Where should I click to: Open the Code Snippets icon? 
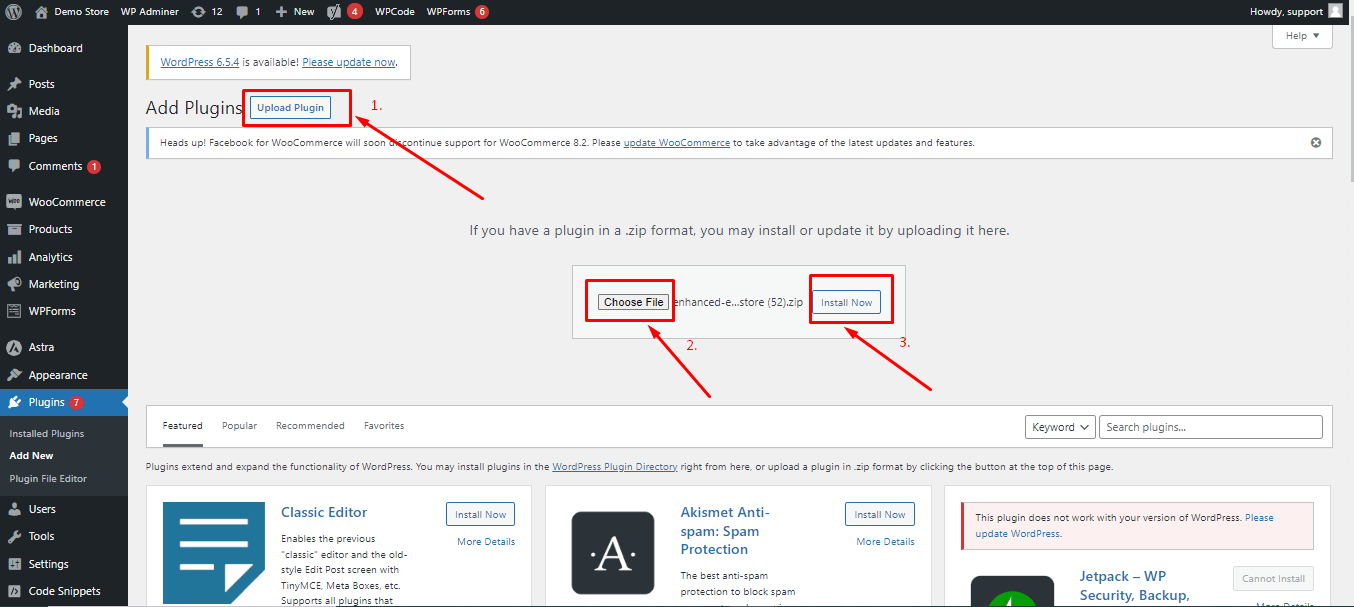pos(14,591)
